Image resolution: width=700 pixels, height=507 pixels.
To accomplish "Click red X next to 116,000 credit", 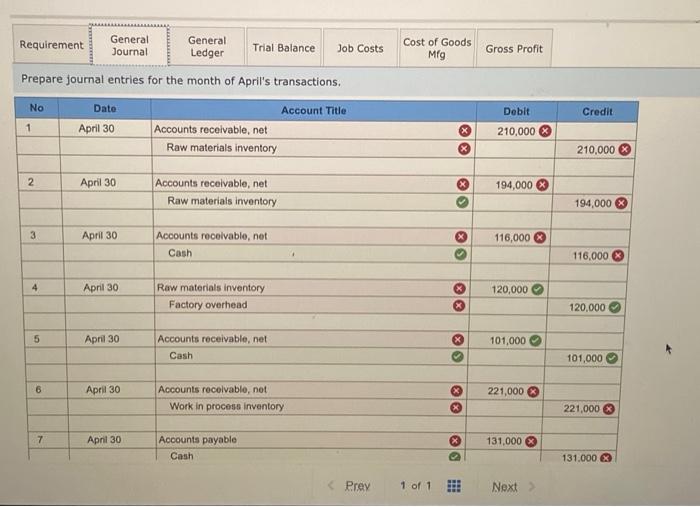I will coord(618,256).
